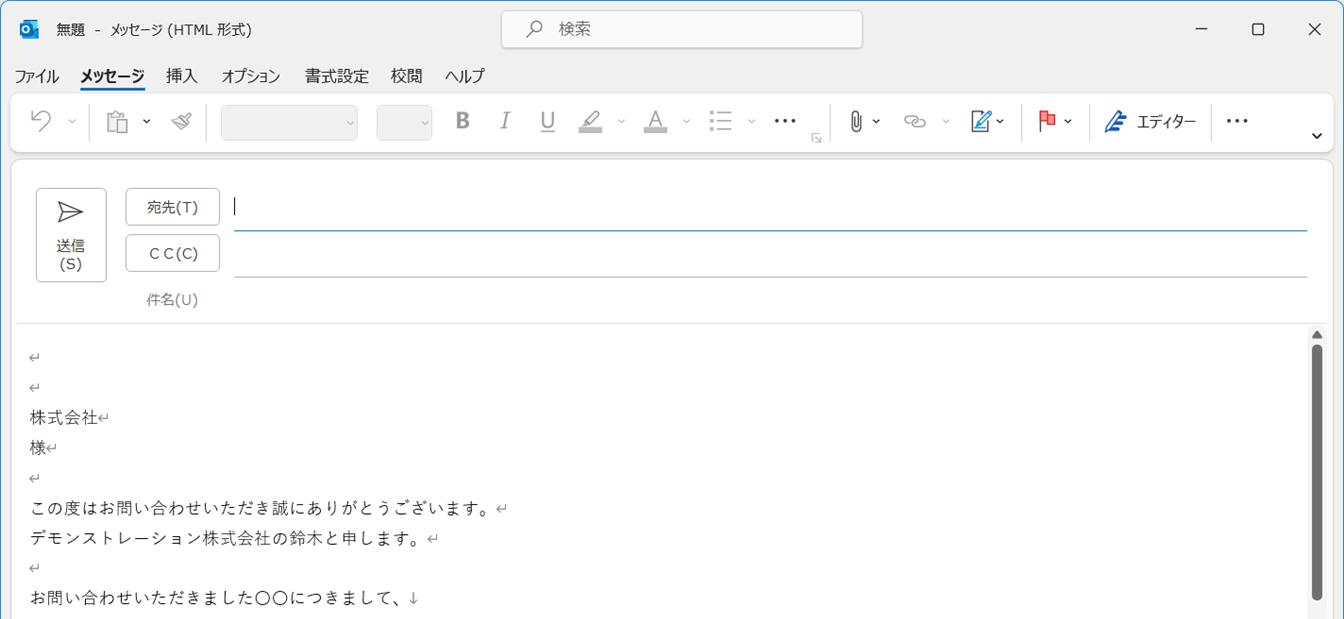Open the font name dropdown
Image resolution: width=1344 pixels, height=619 pixels.
pyautogui.click(x=289, y=122)
